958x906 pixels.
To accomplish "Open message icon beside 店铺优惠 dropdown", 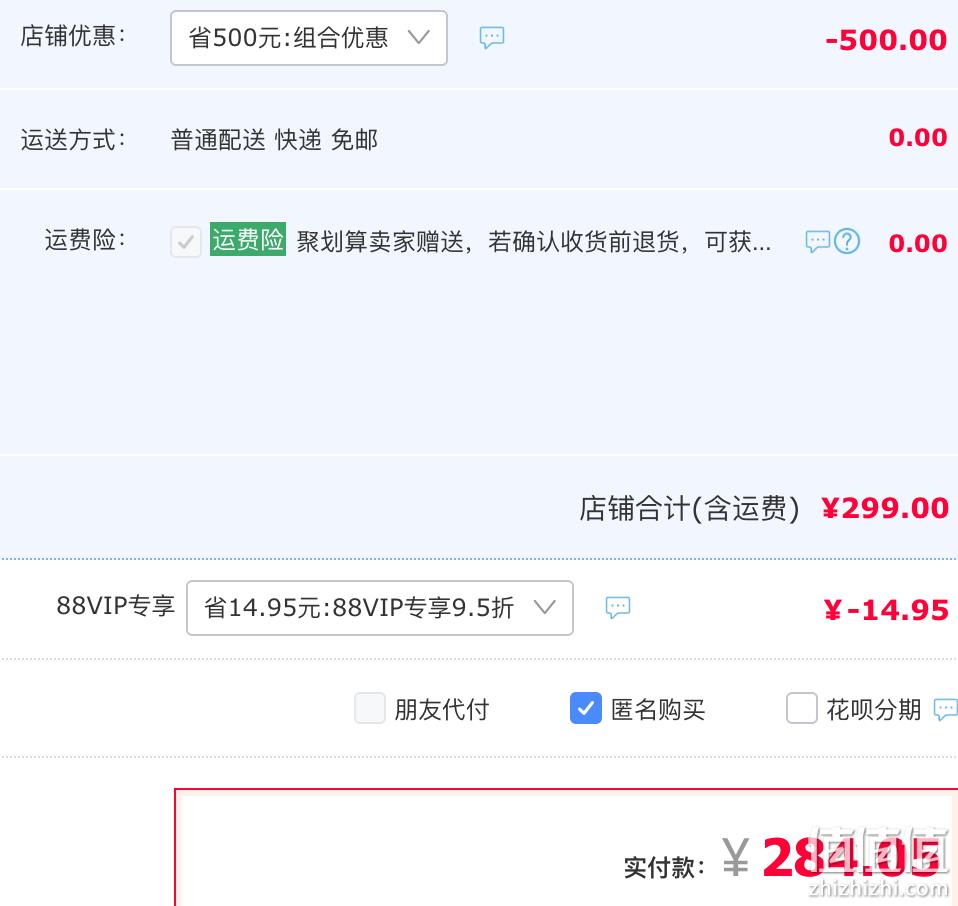I will pyautogui.click(x=492, y=38).
